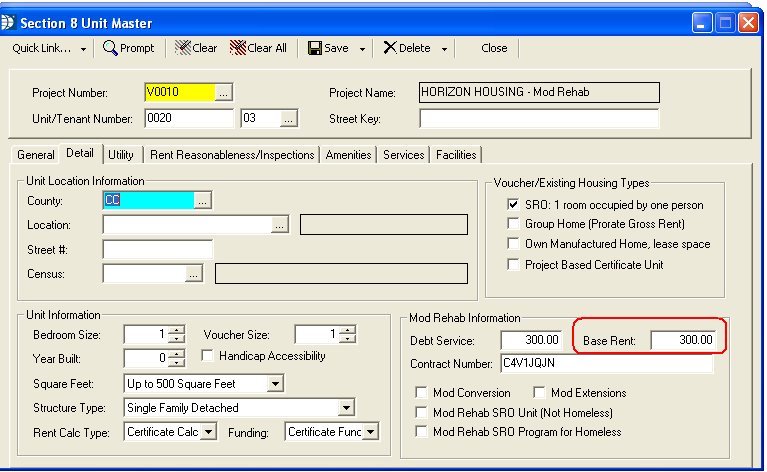Select the Detail tab
Screen dimensions: 767x472
click(80, 153)
